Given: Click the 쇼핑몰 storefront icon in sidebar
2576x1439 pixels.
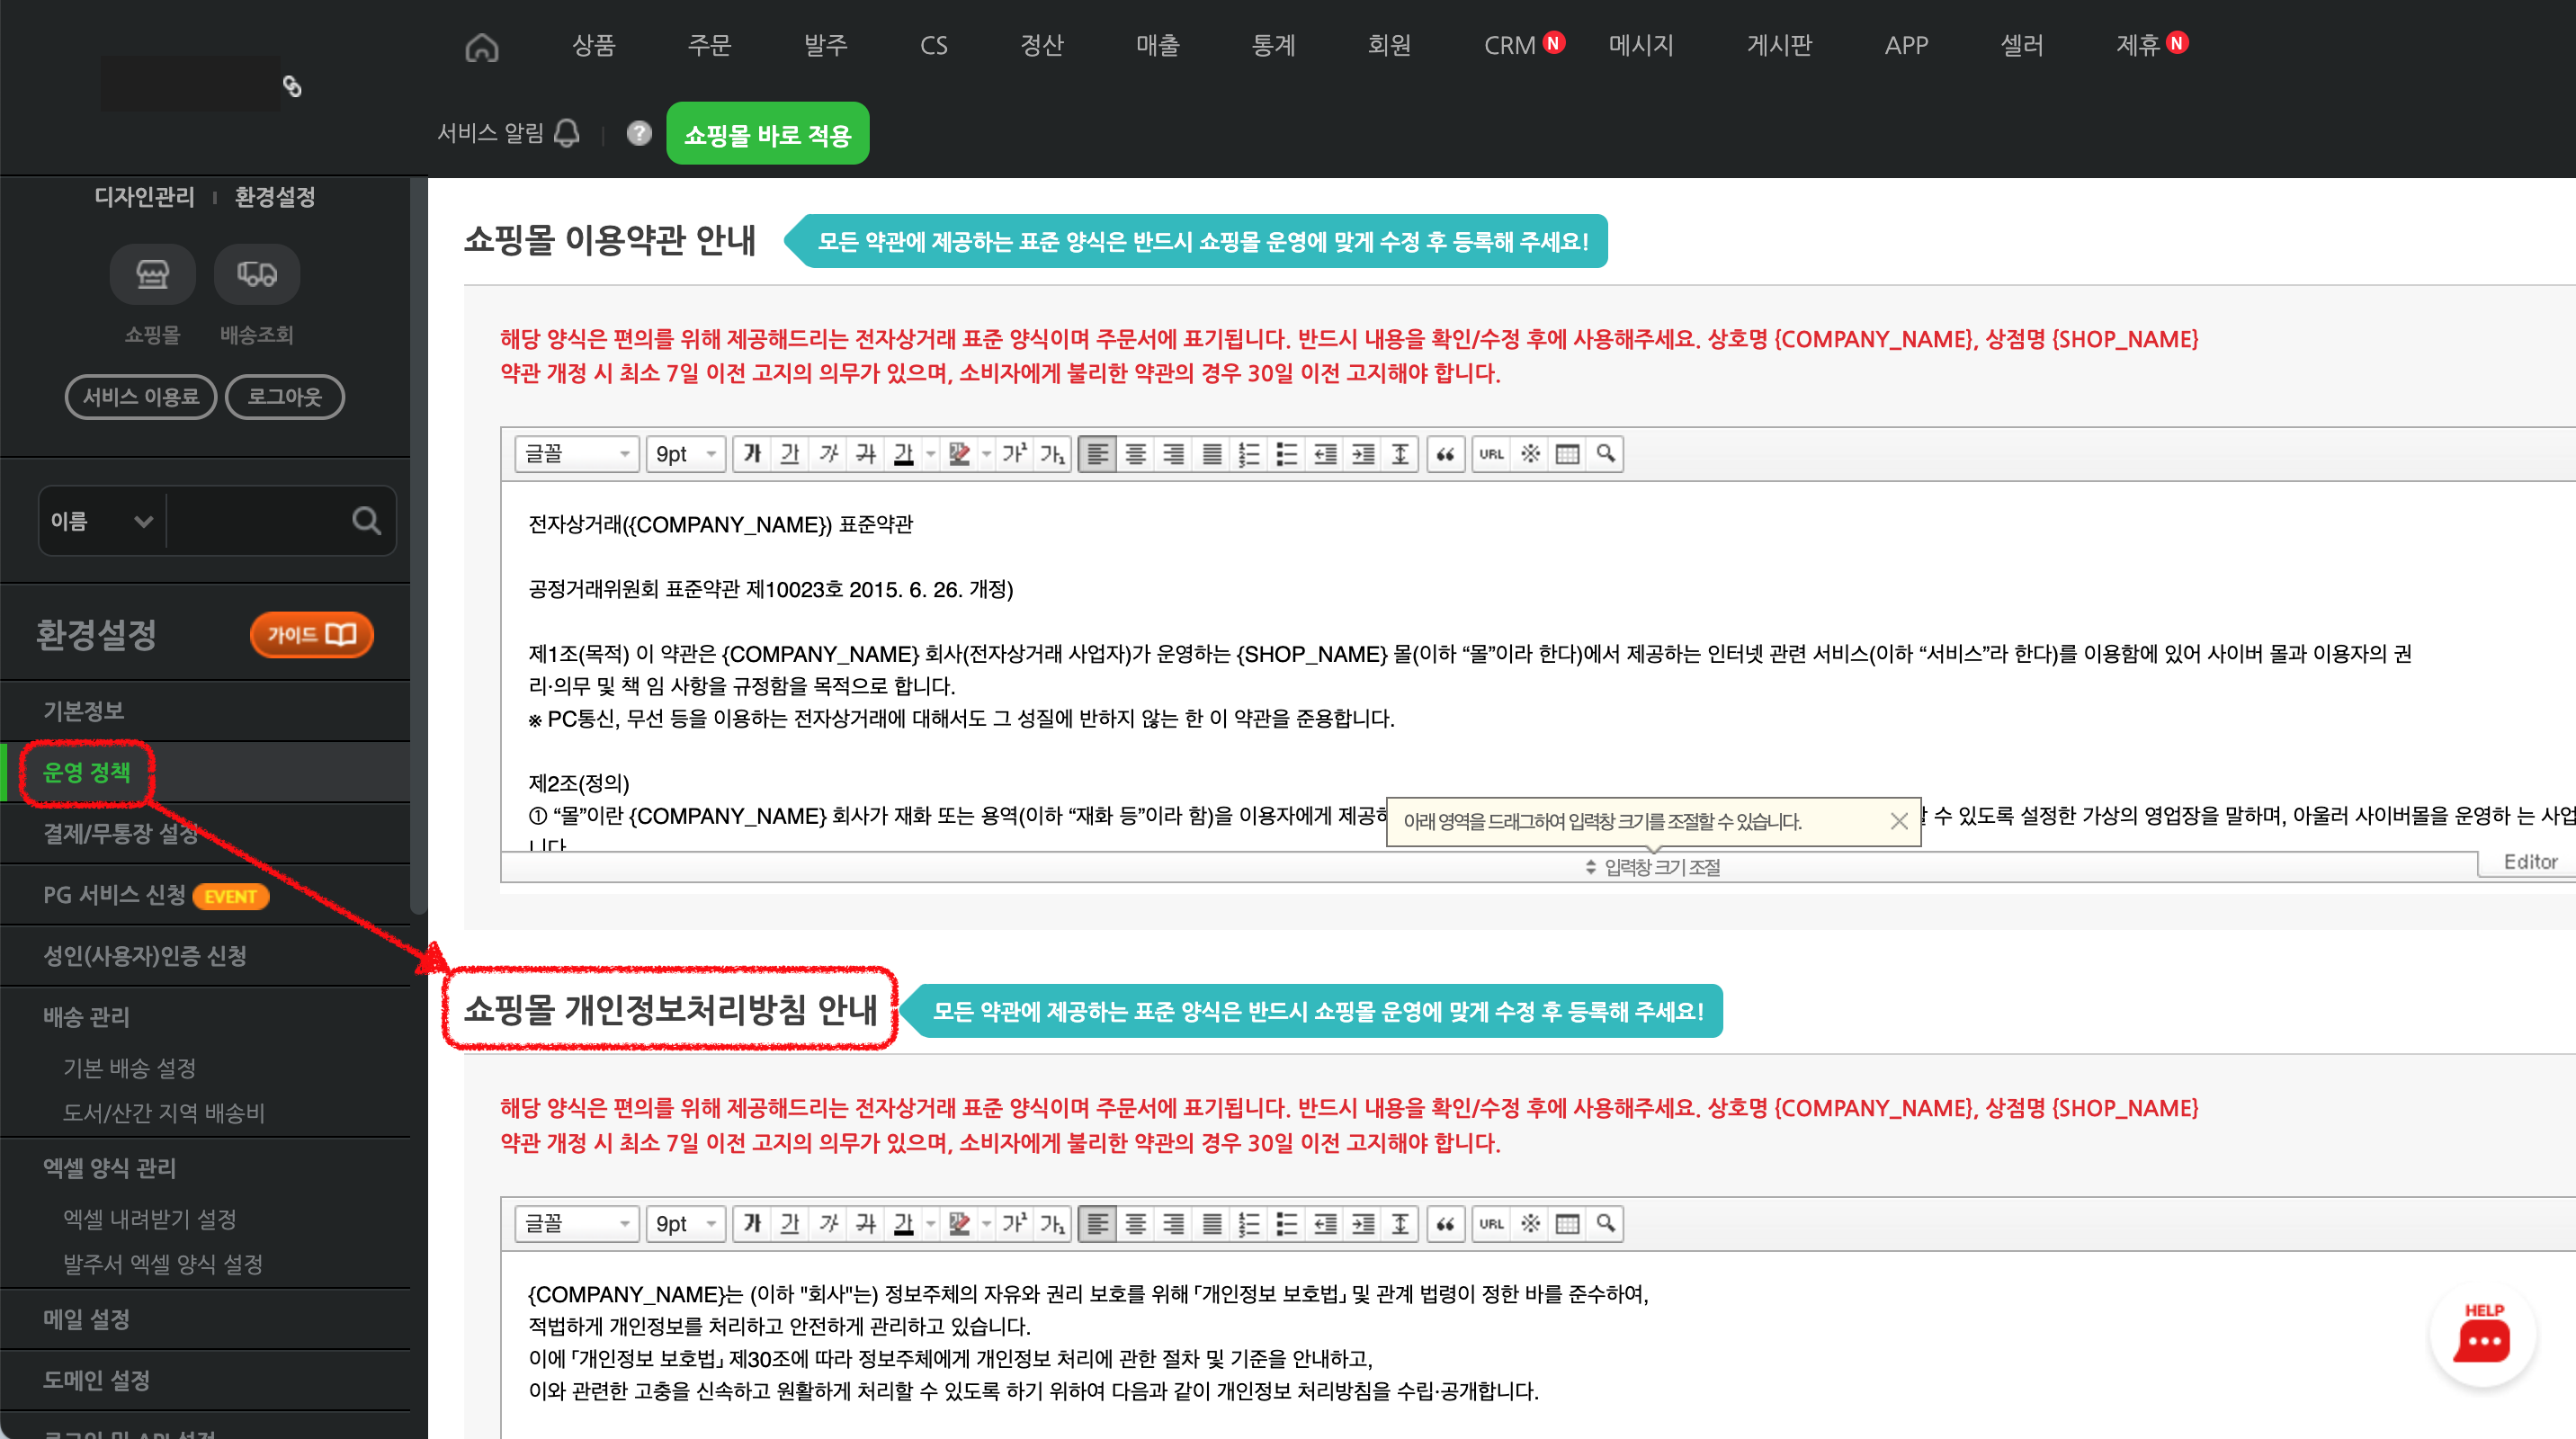Looking at the screenshot, I should tap(152, 274).
